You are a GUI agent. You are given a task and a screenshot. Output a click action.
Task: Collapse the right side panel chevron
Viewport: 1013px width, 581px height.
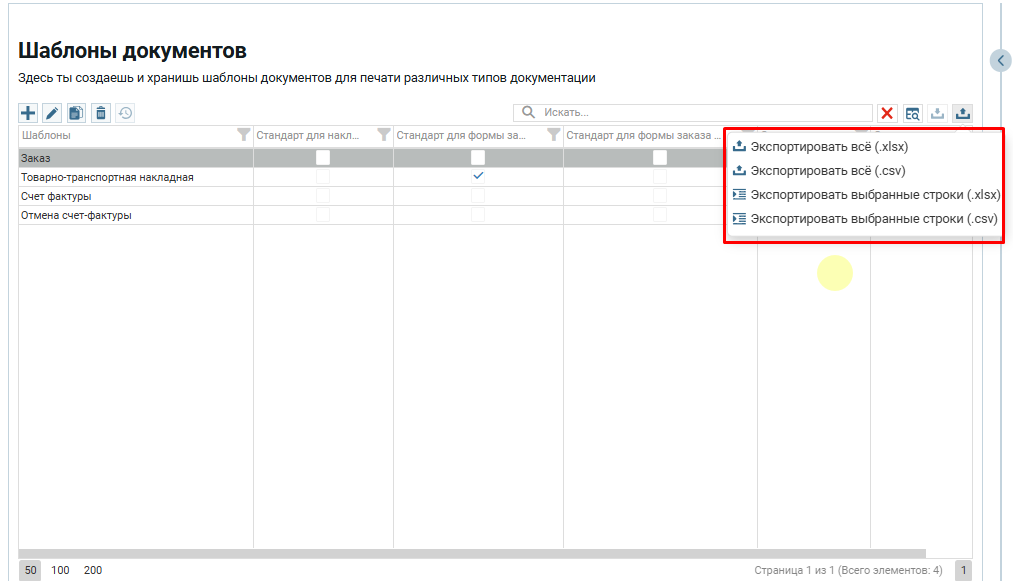pyautogui.click(x=1001, y=61)
